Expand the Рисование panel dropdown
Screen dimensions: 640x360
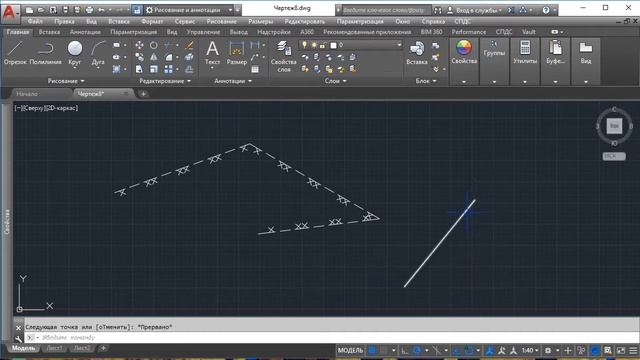click(x=66, y=81)
